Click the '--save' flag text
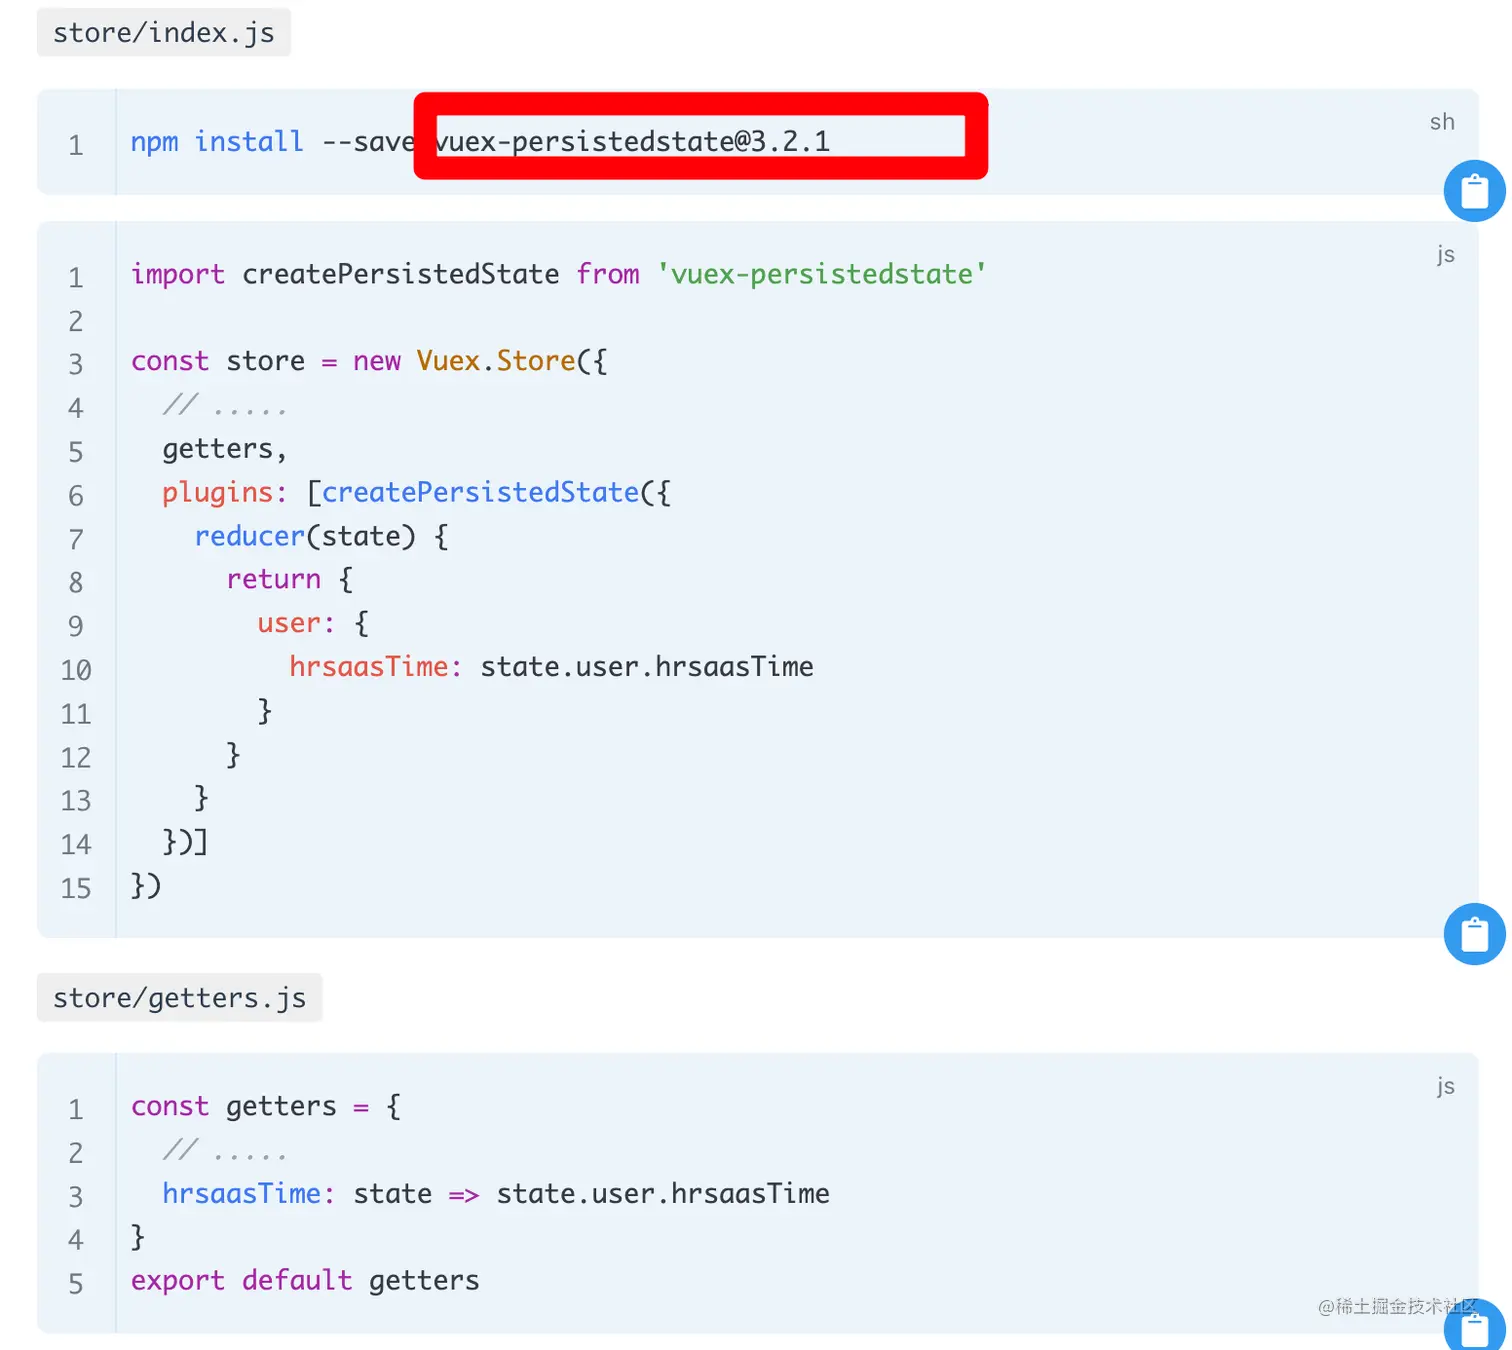1512x1350 pixels. point(367,142)
